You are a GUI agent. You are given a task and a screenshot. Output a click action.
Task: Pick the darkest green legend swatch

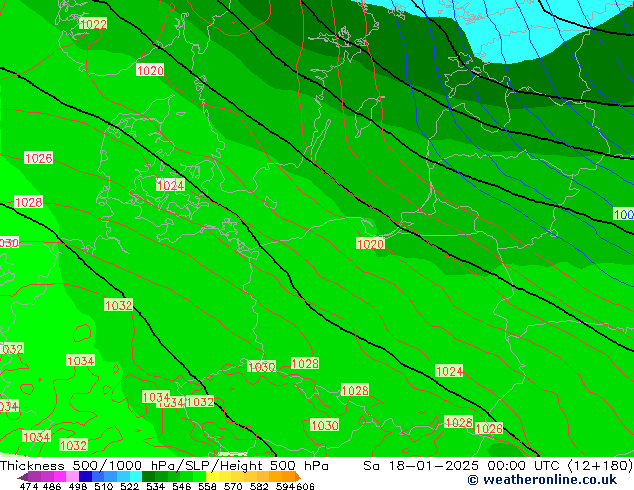coord(148,476)
